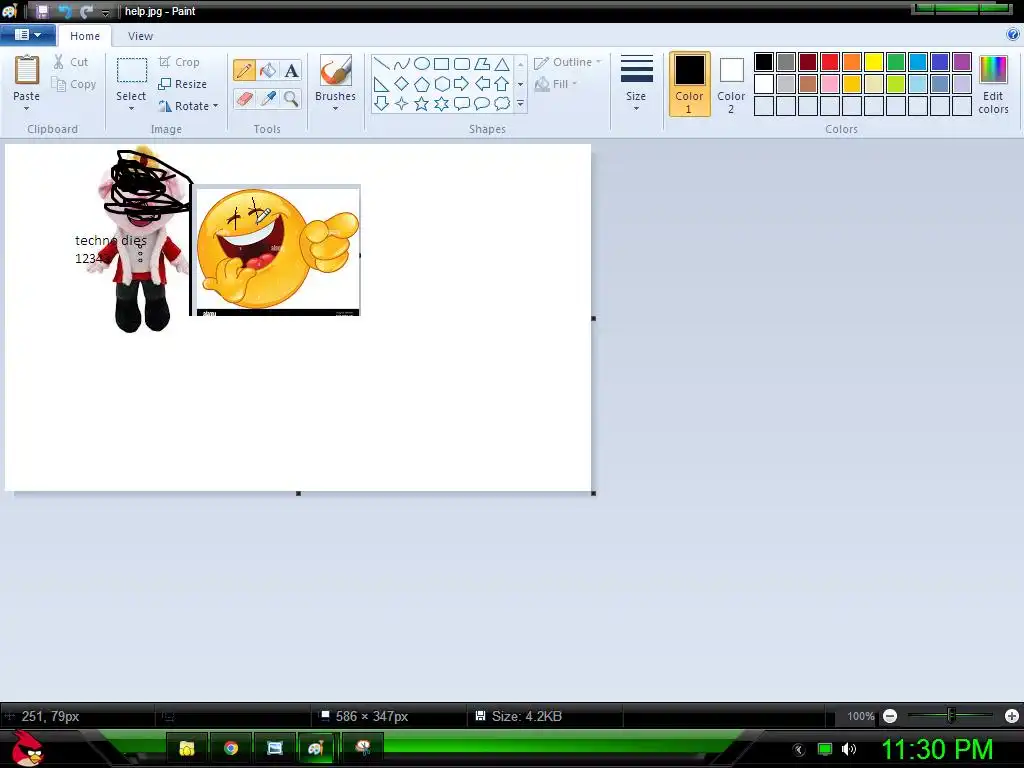The height and width of the screenshot is (768, 1024).
Task: Open the Paint file menu button
Action: click(x=27, y=35)
